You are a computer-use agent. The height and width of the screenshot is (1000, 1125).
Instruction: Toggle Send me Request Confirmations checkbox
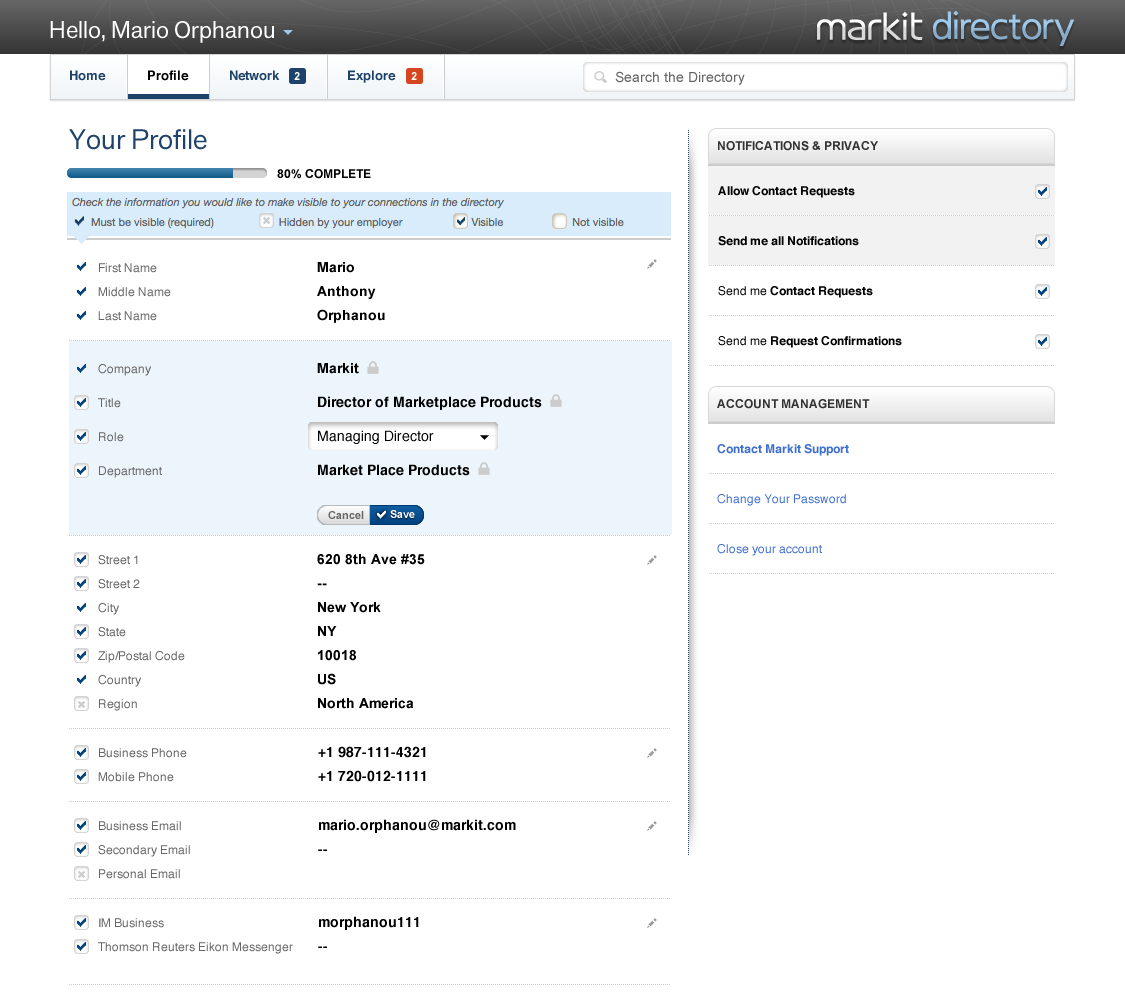click(x=1042, y=341)
